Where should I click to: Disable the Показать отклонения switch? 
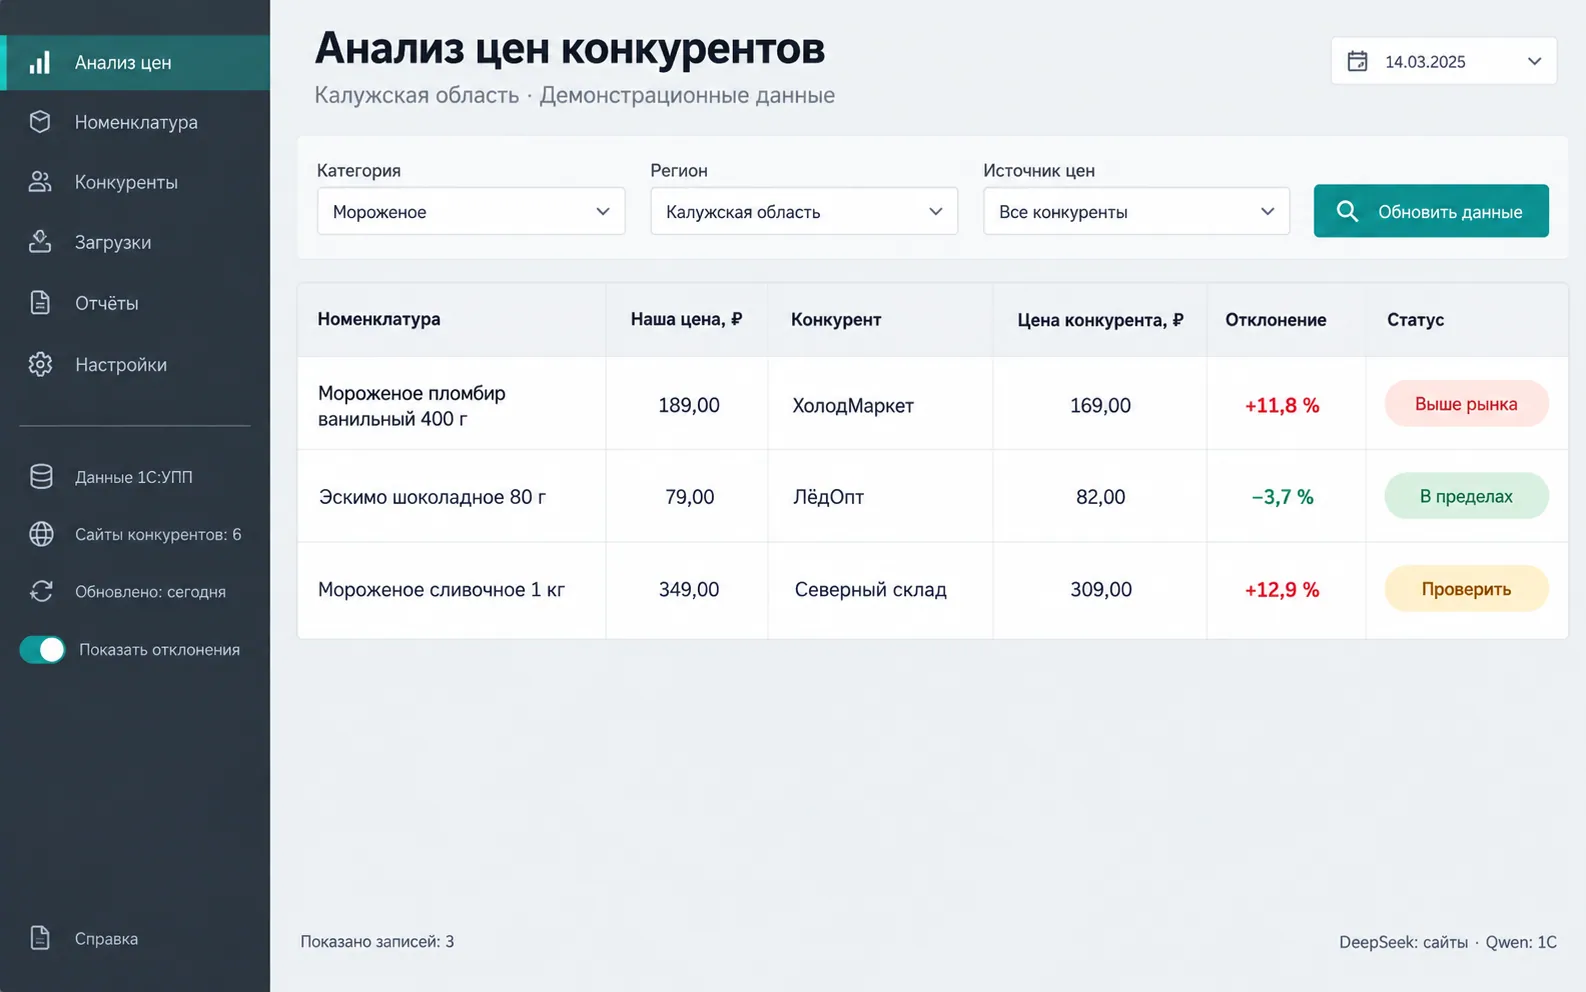coord(42,649)
